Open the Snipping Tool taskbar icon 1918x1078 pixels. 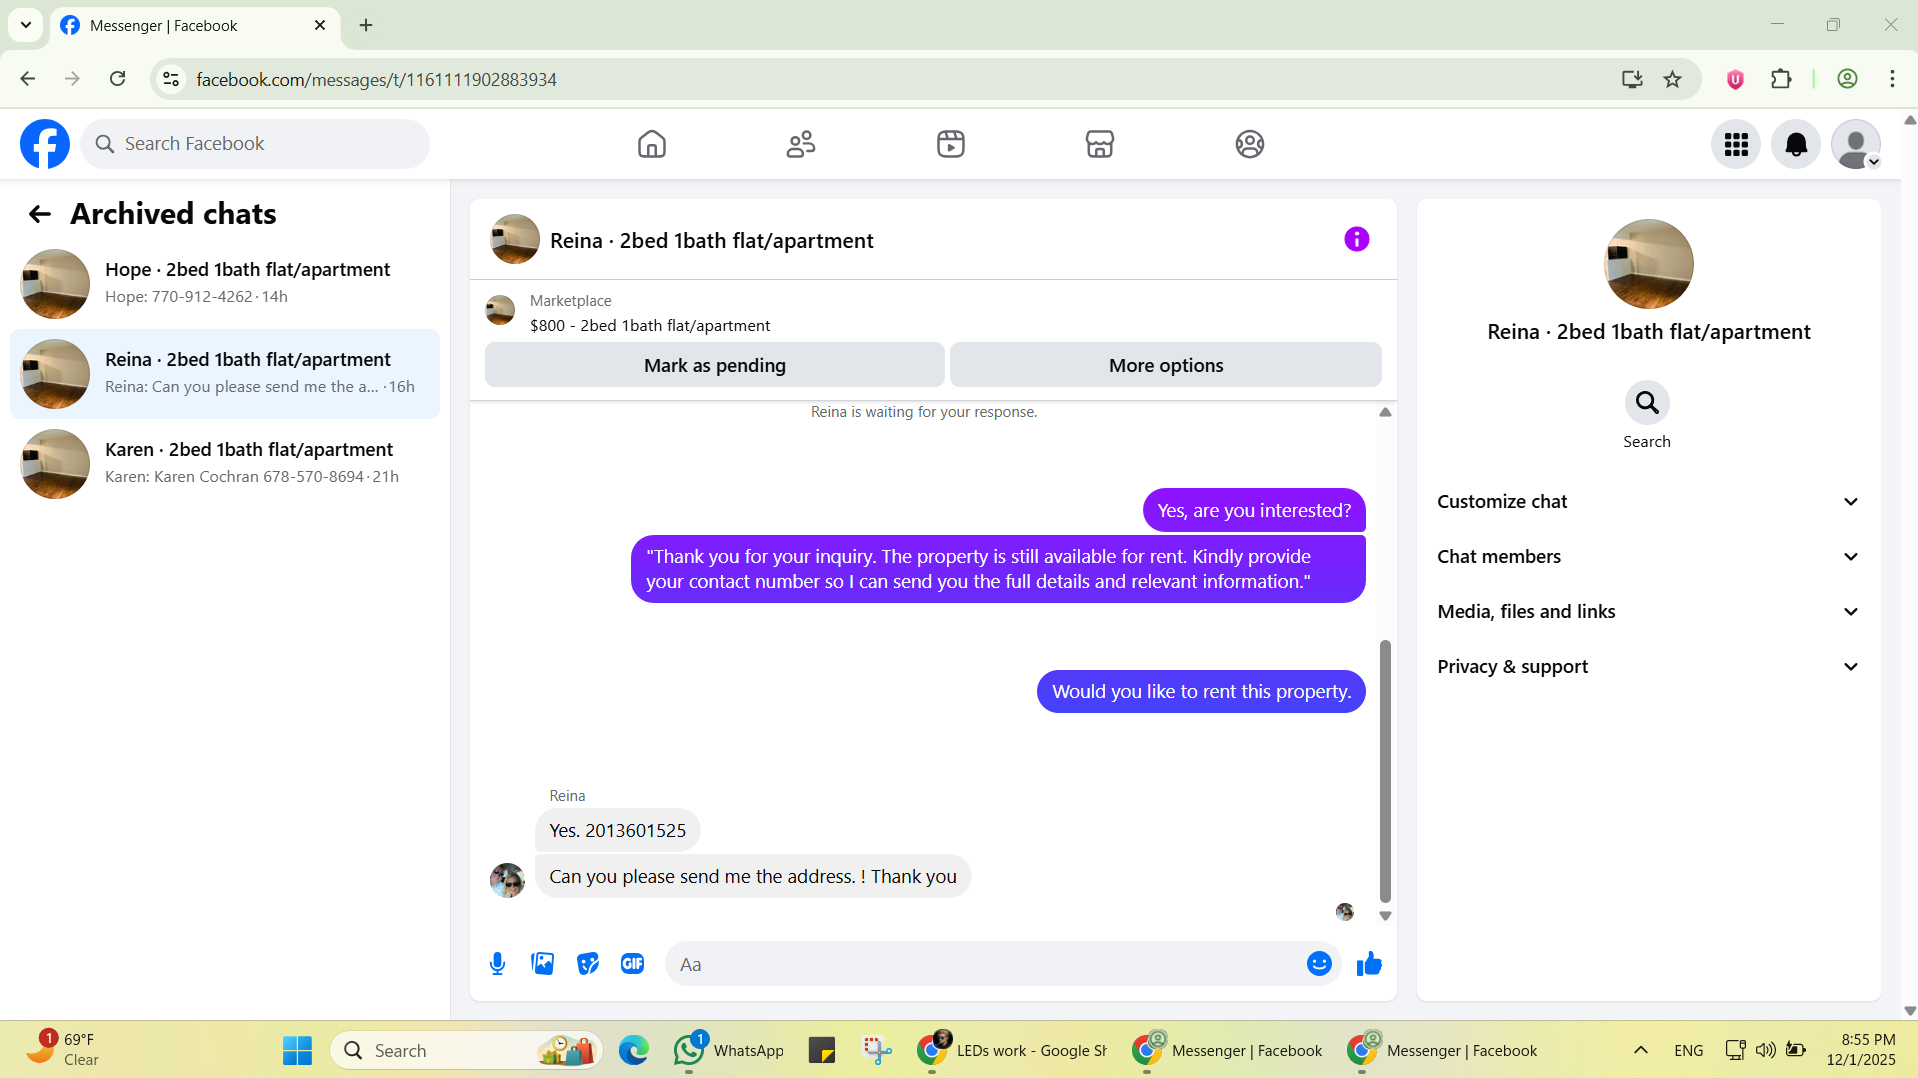[x=877, y=1050]
